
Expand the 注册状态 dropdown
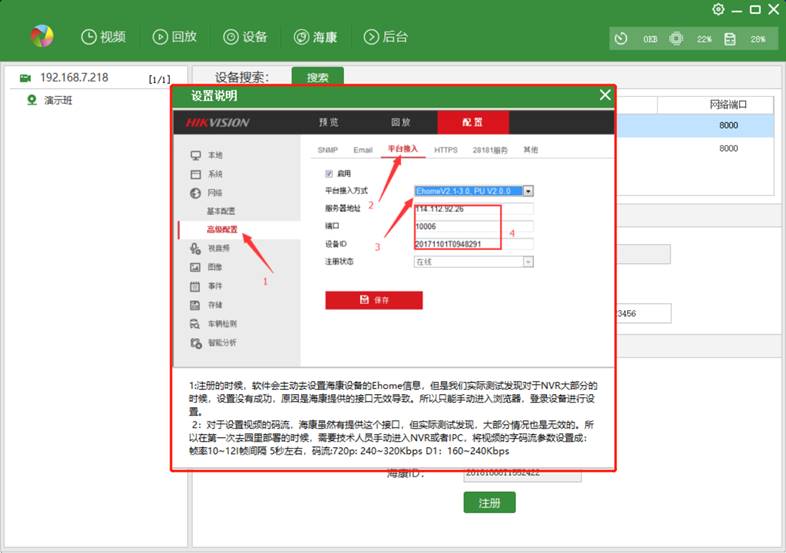pyautogui.click(x=527, y=261)
